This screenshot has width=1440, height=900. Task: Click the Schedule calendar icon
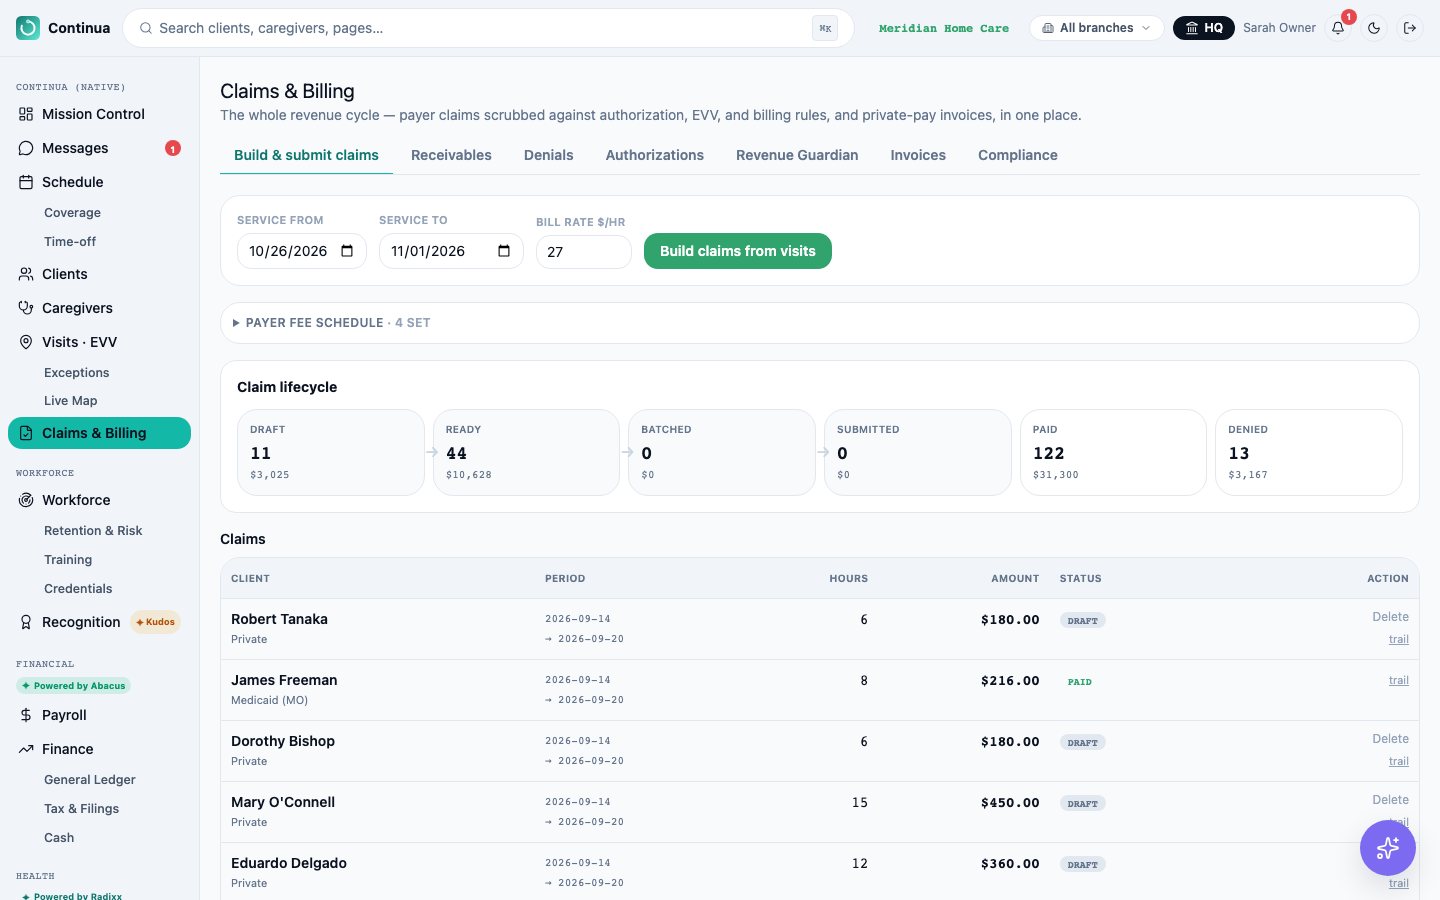coord(26,182)
